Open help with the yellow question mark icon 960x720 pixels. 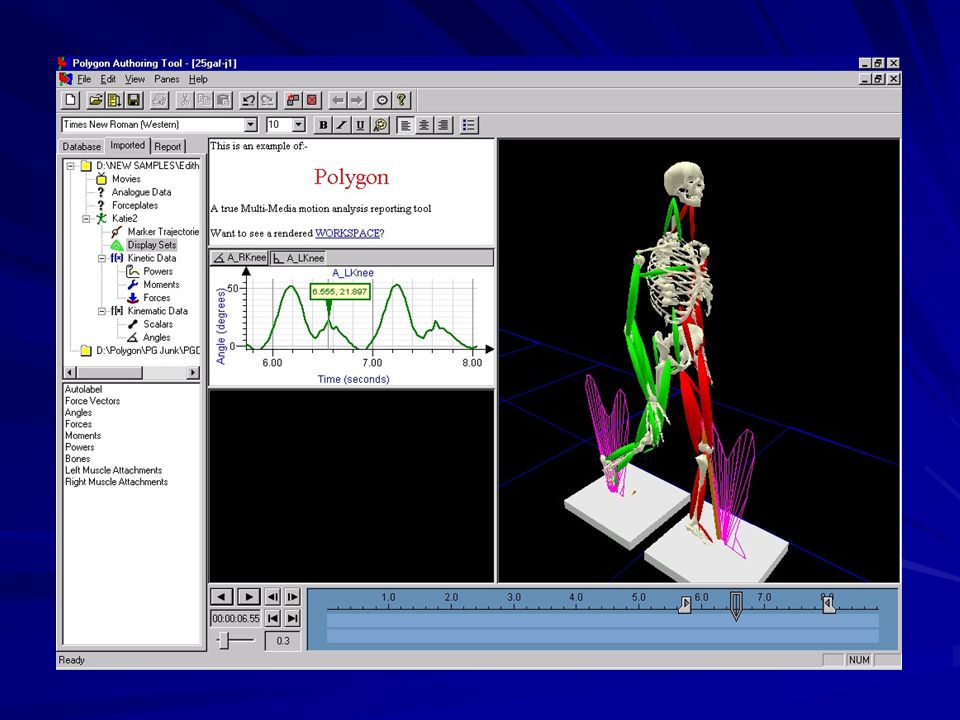[x=401, y=100]
